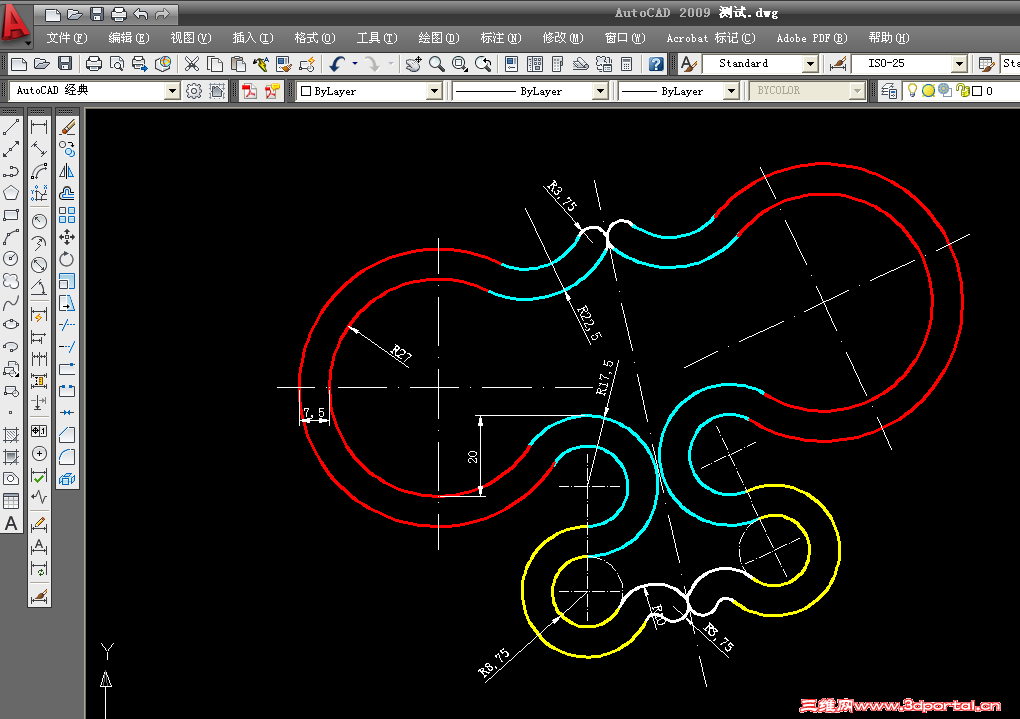
Task: Click layer 0 color square swatch
Action: click(x=976, y=91)
